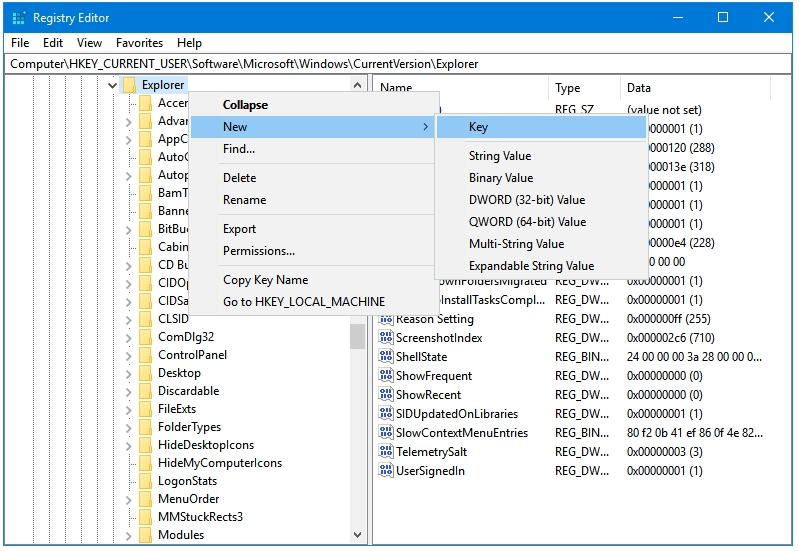The height and width of the screenshot is (551, 799).
Task: Open the Help menu
Action: tap(189, 43)
